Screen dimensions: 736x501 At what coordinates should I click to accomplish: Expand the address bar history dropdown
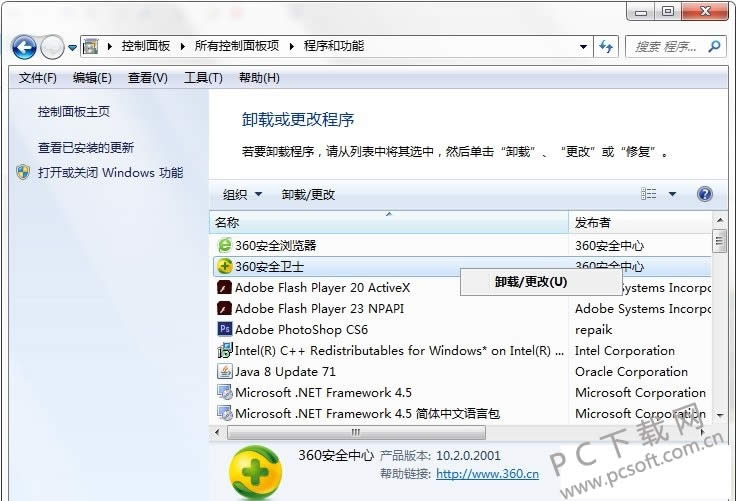pyautogui.click(x=584, y=47)
